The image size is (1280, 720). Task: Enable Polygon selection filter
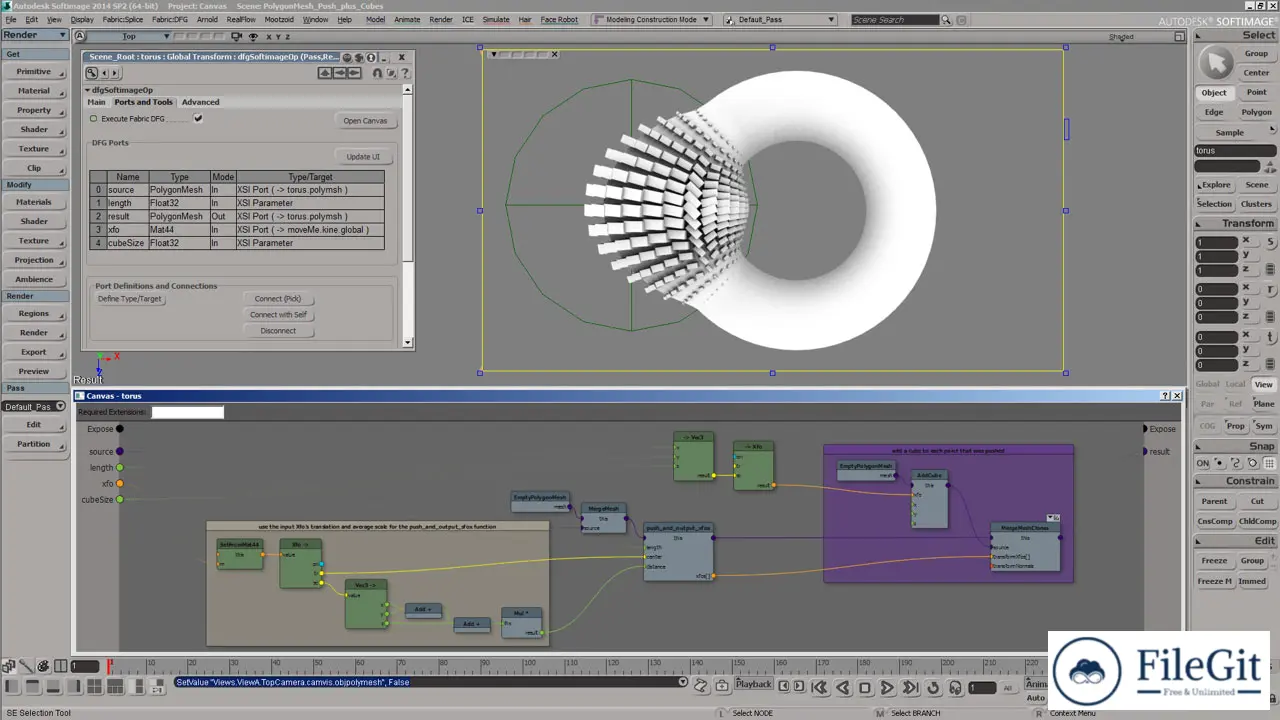(x=1257, y=112)
